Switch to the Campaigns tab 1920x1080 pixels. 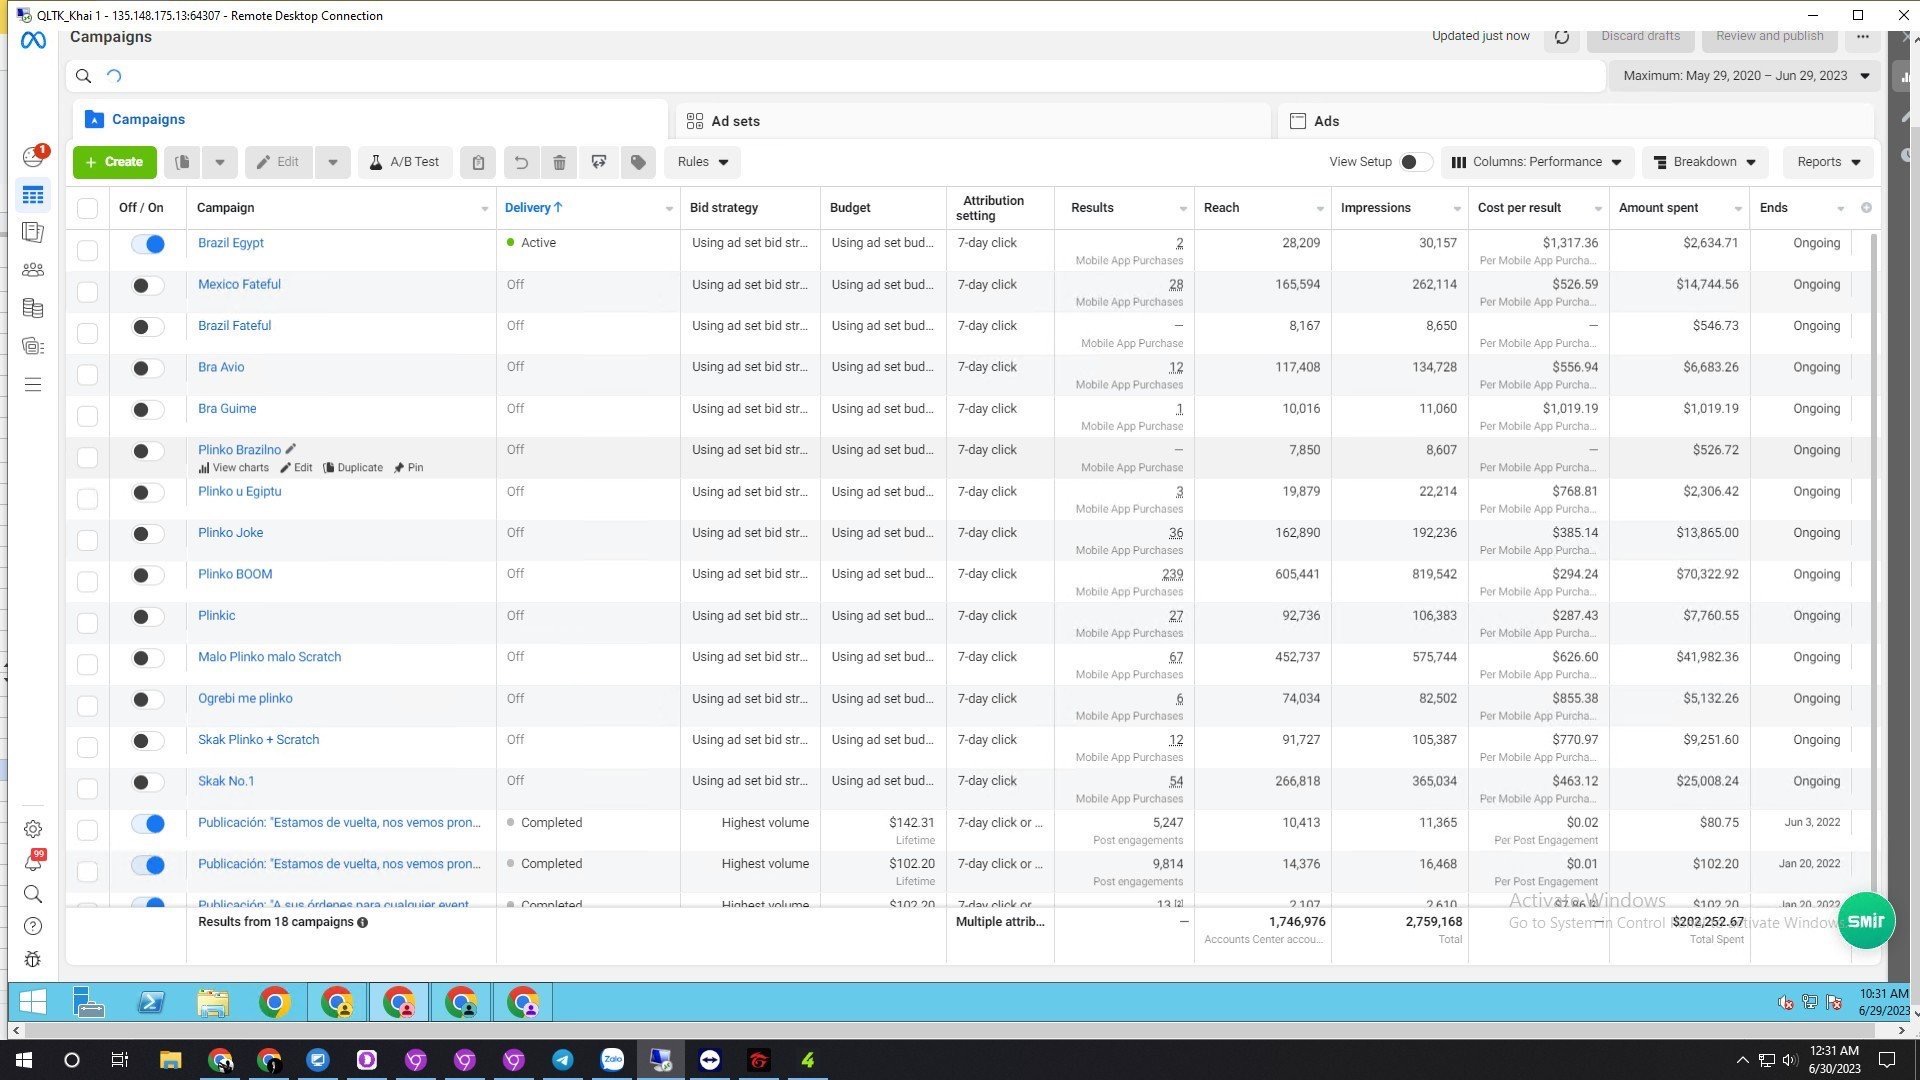pyautogui.click(x=370, y=119)
